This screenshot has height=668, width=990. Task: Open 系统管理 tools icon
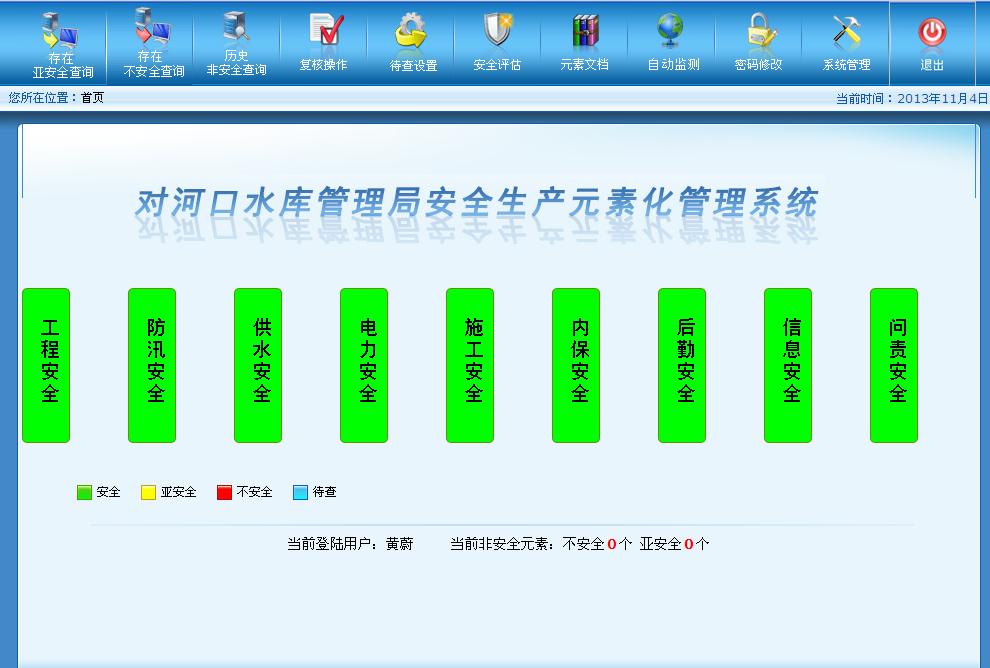coord(846,31)
